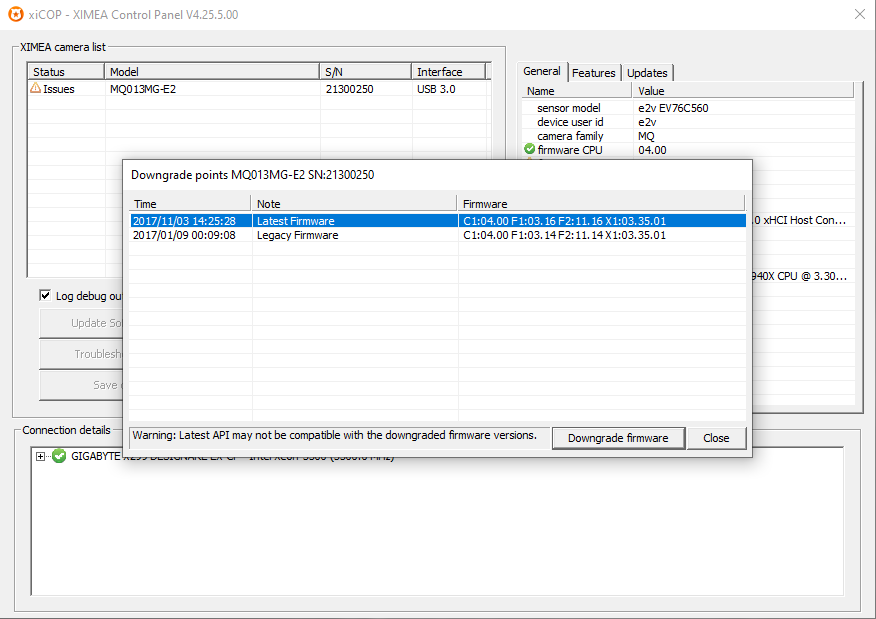Click the e2v EV76C560 sensor value
The width and height of the screenshot is (876, 619).
click(x=673, y=108)
